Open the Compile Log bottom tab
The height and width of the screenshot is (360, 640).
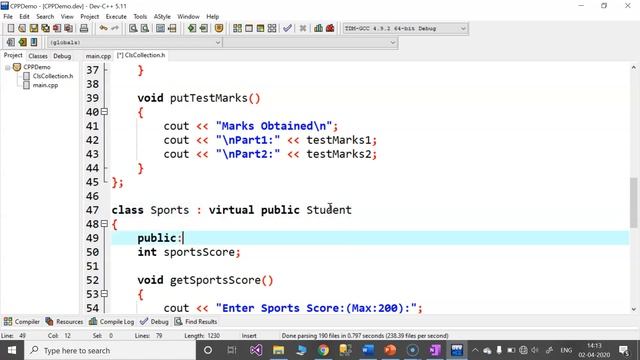(x=111, y=322)
